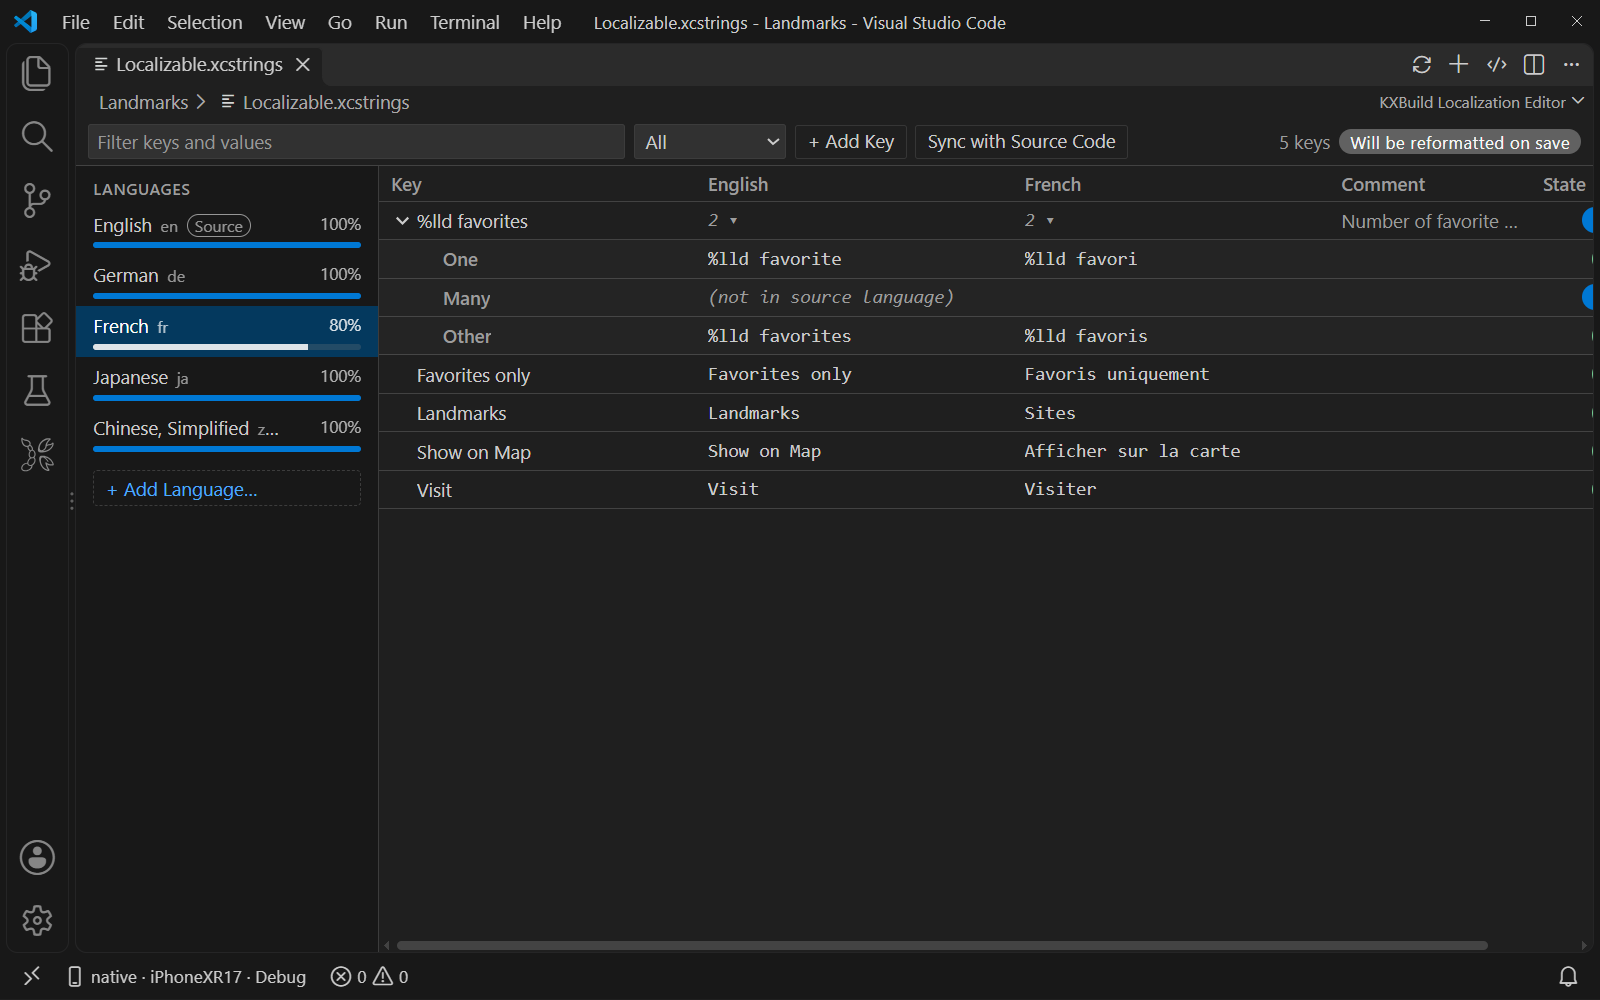The image size is (1600, 1000).
Task: Open source code view icon
Action: coord(1497,65)
